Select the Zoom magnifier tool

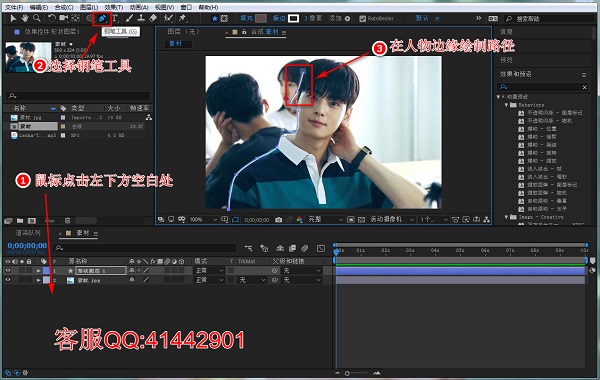click(x=37, y=18)
